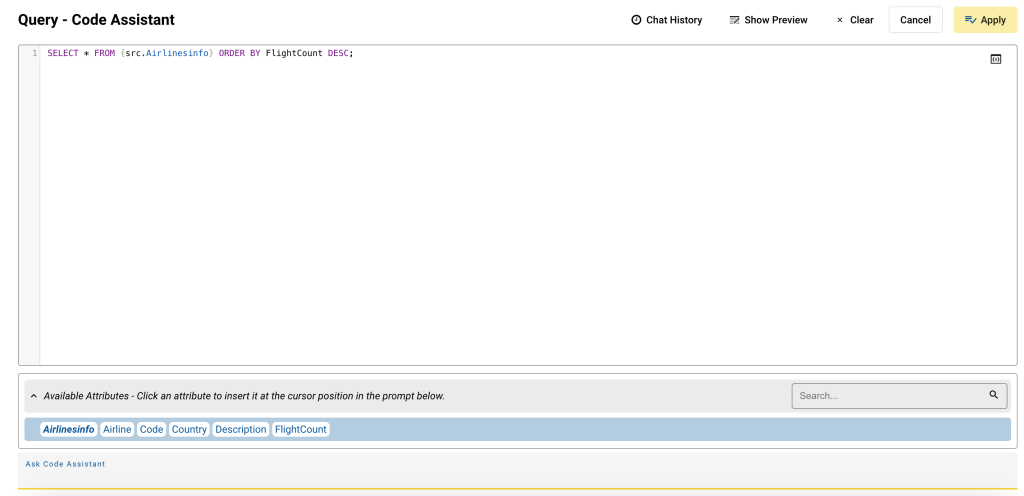Screen dimensions: 1024x496
Task: Click the variables icon in editor corner
Action: click(x=995, y=59)
